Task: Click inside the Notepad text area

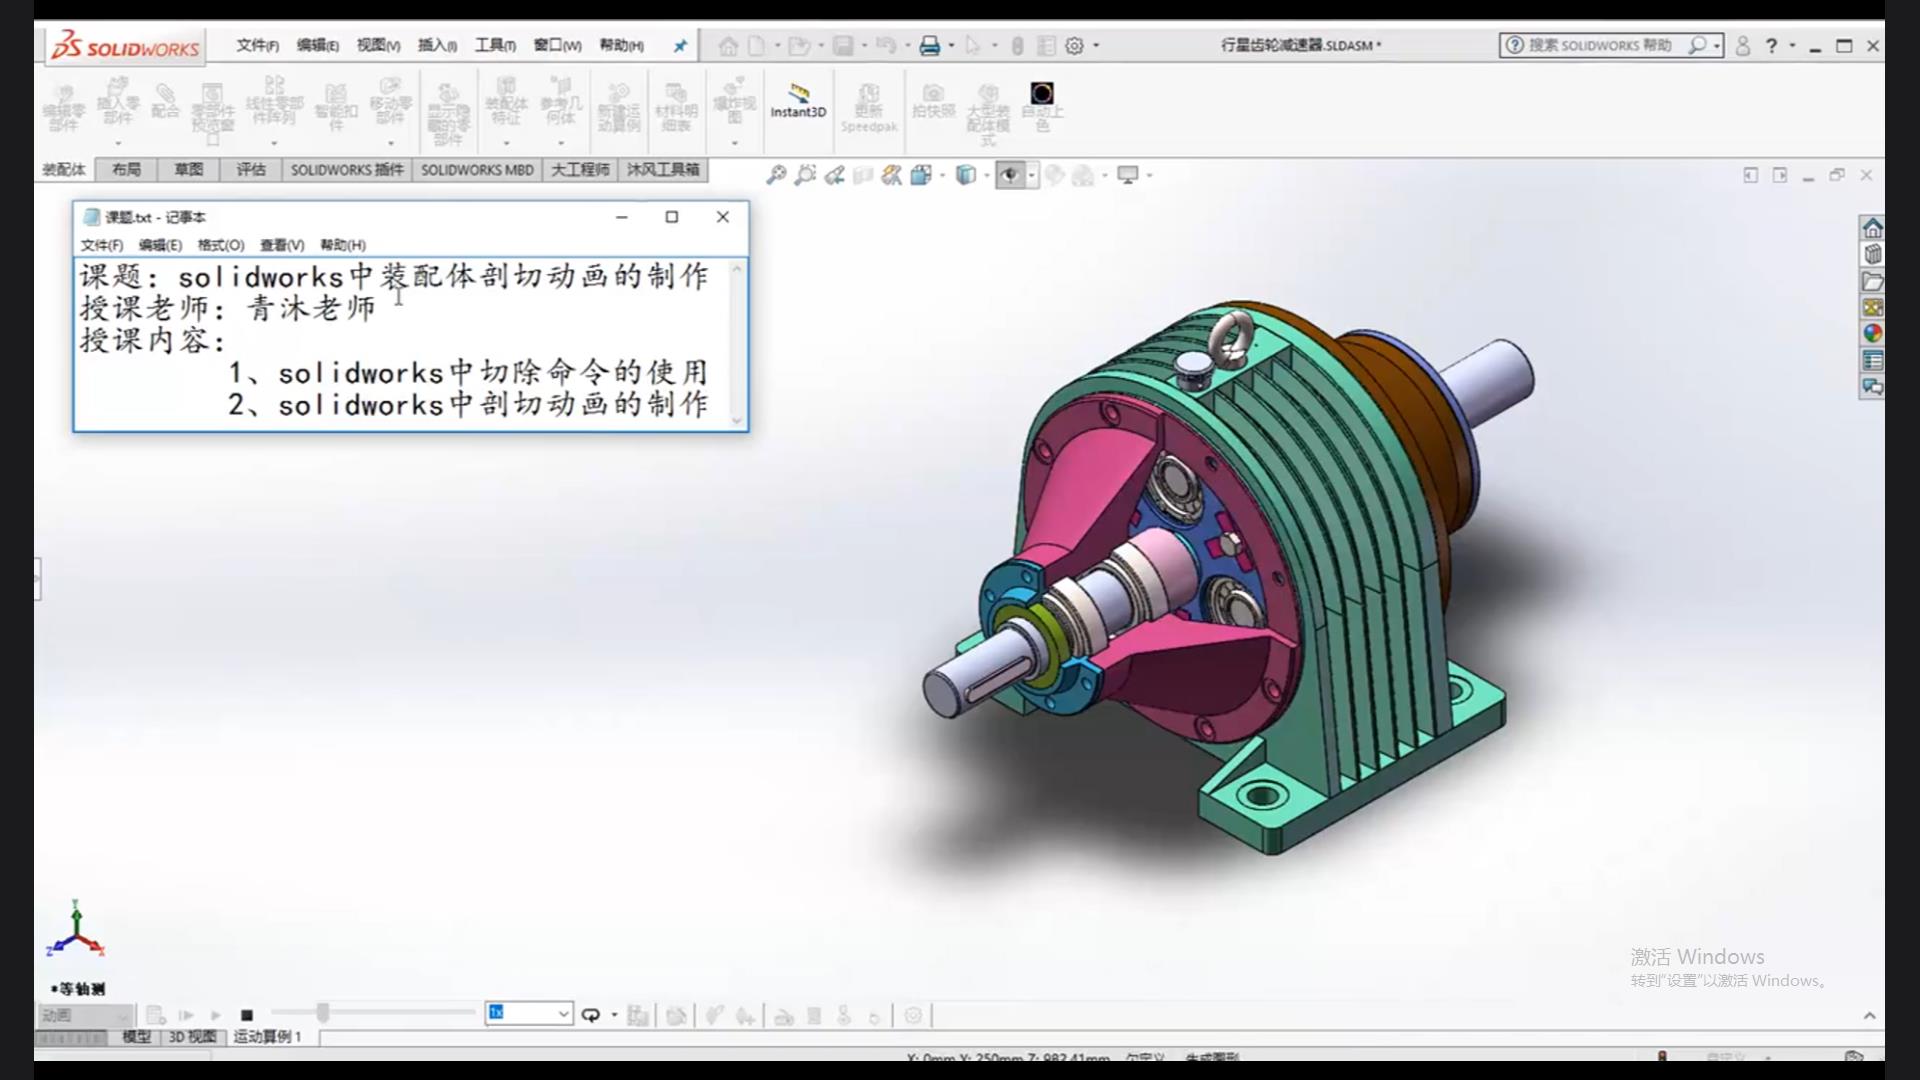Action: (403, 344)
